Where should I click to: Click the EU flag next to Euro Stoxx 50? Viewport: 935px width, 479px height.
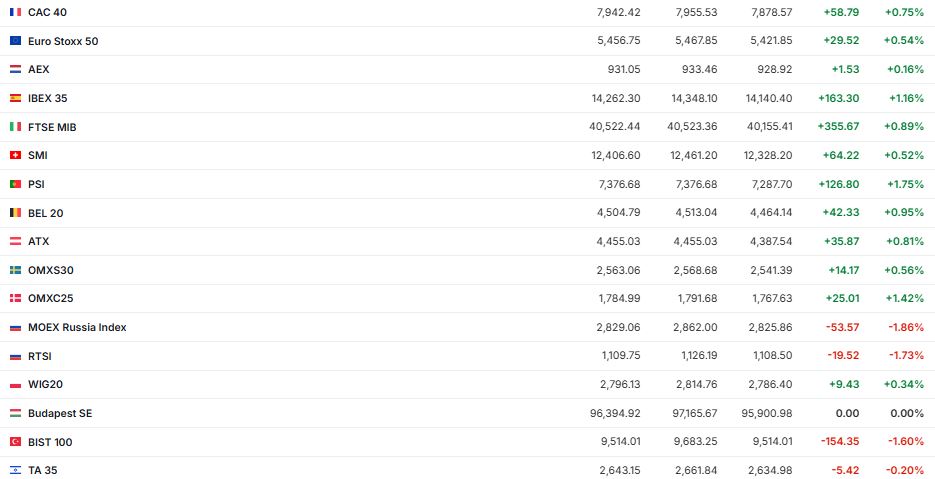point(15,41)
